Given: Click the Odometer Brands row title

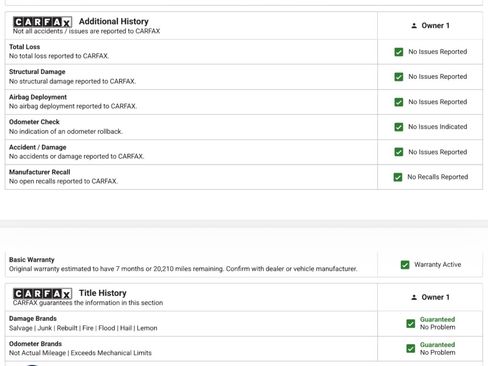Looking at the screenshot, I should tap(35, 344).
